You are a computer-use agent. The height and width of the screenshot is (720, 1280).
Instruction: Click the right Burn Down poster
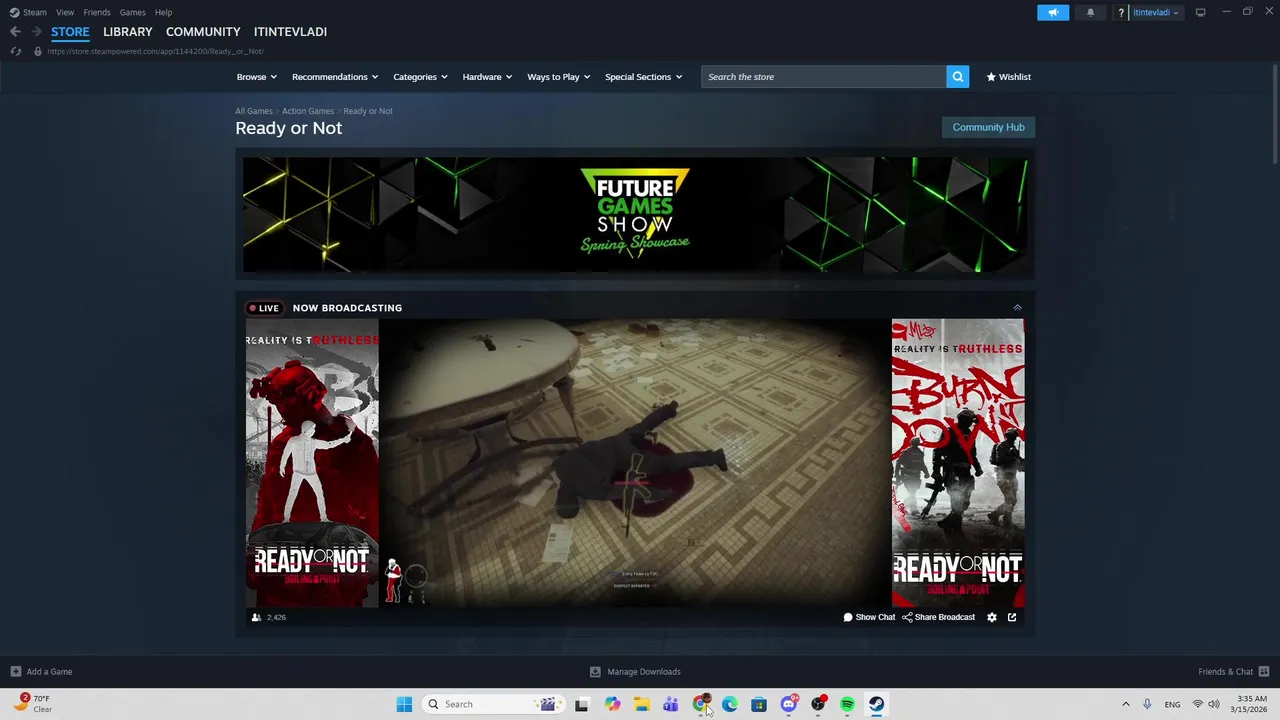tap(958, 463)
